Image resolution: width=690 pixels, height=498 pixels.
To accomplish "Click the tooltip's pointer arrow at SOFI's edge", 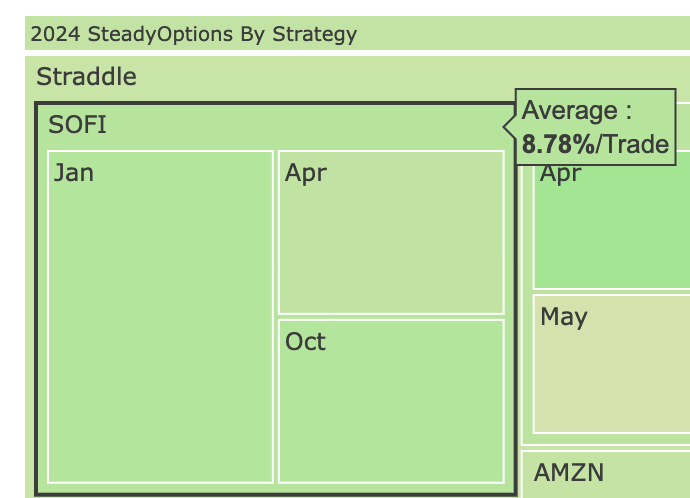I will (509, 127).
